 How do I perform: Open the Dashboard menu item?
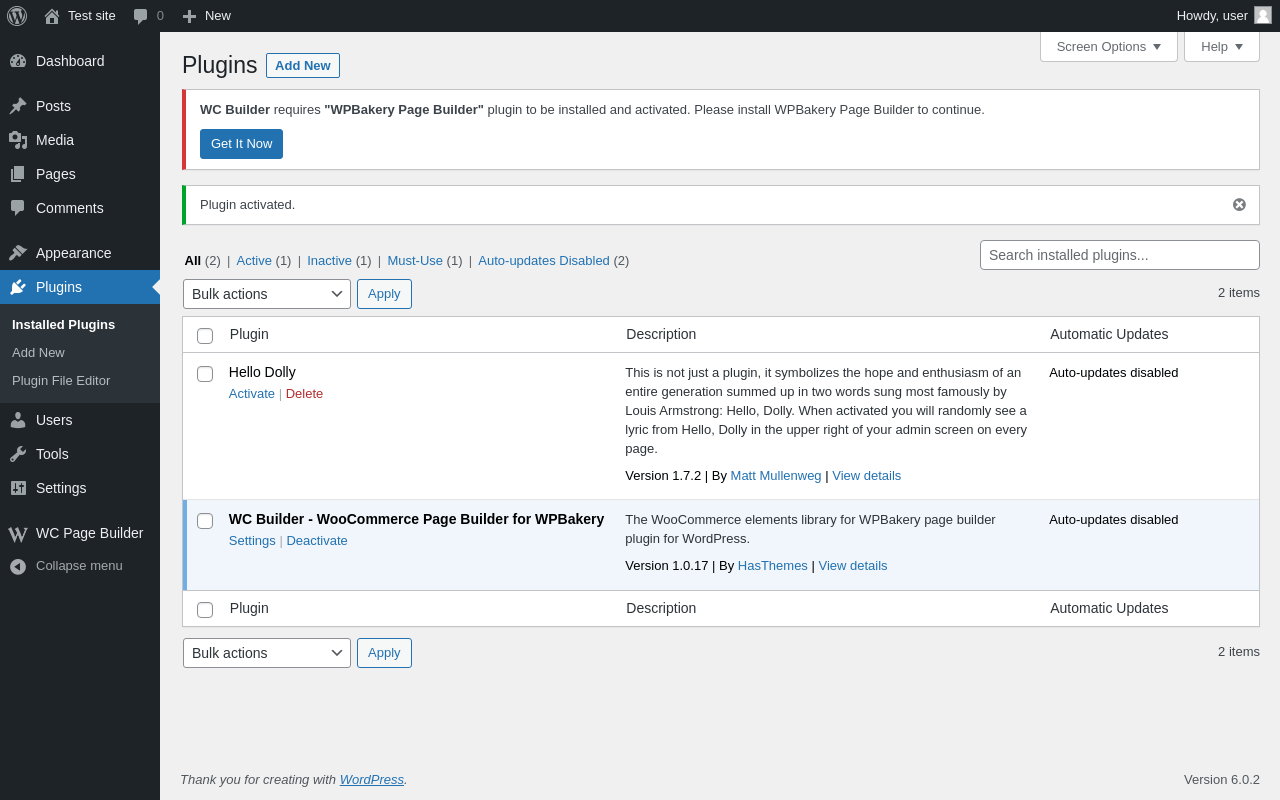[70, 61]
